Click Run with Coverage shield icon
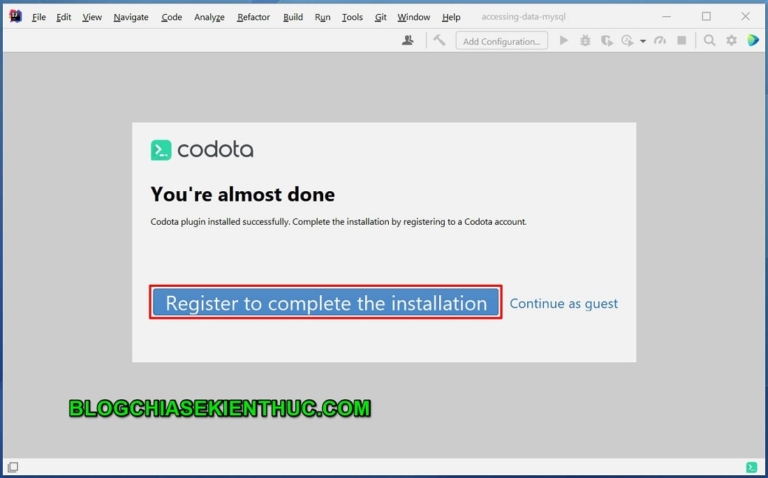Screen dimensions: 768x478 606,41
